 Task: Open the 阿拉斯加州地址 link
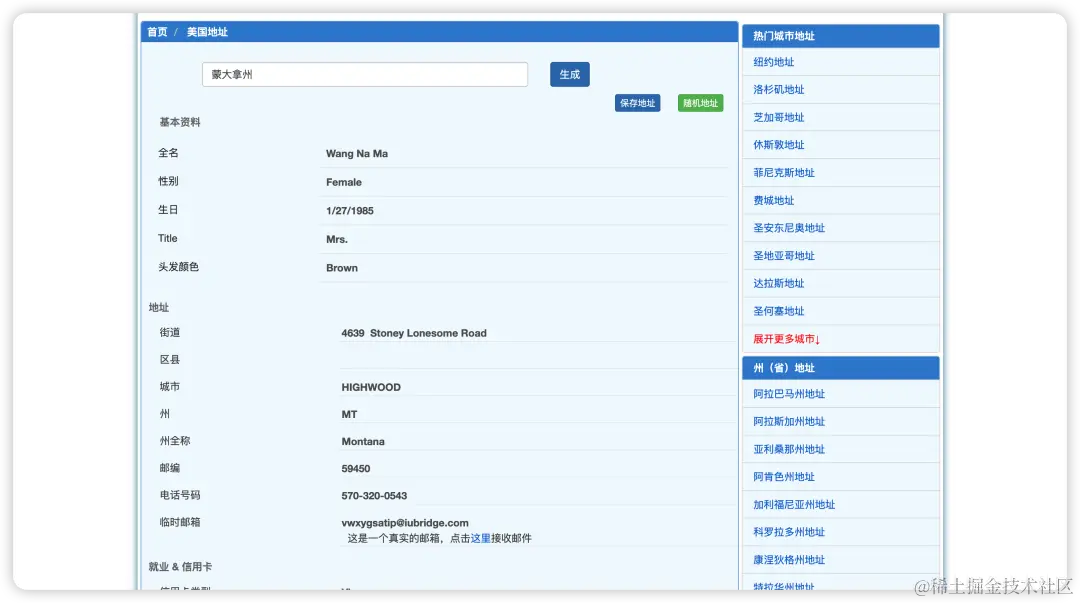[789, 422]
